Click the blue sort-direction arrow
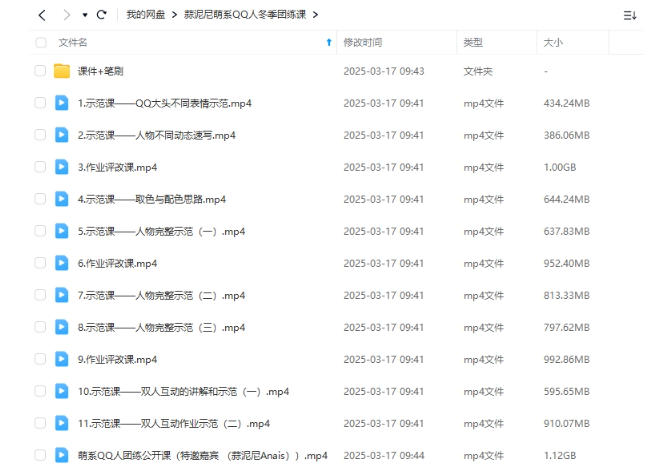 329,42
